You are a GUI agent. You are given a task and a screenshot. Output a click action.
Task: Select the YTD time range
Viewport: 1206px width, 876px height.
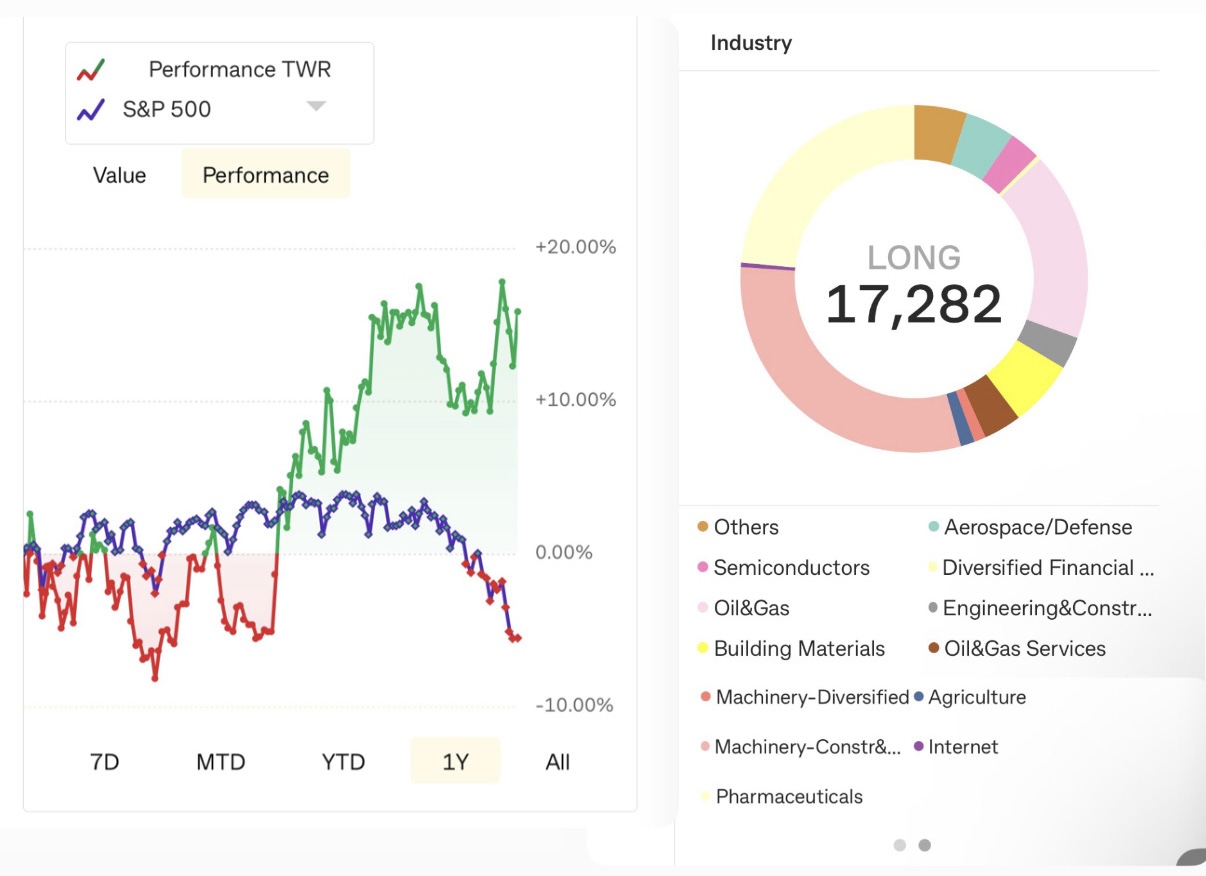coord(343,762)
